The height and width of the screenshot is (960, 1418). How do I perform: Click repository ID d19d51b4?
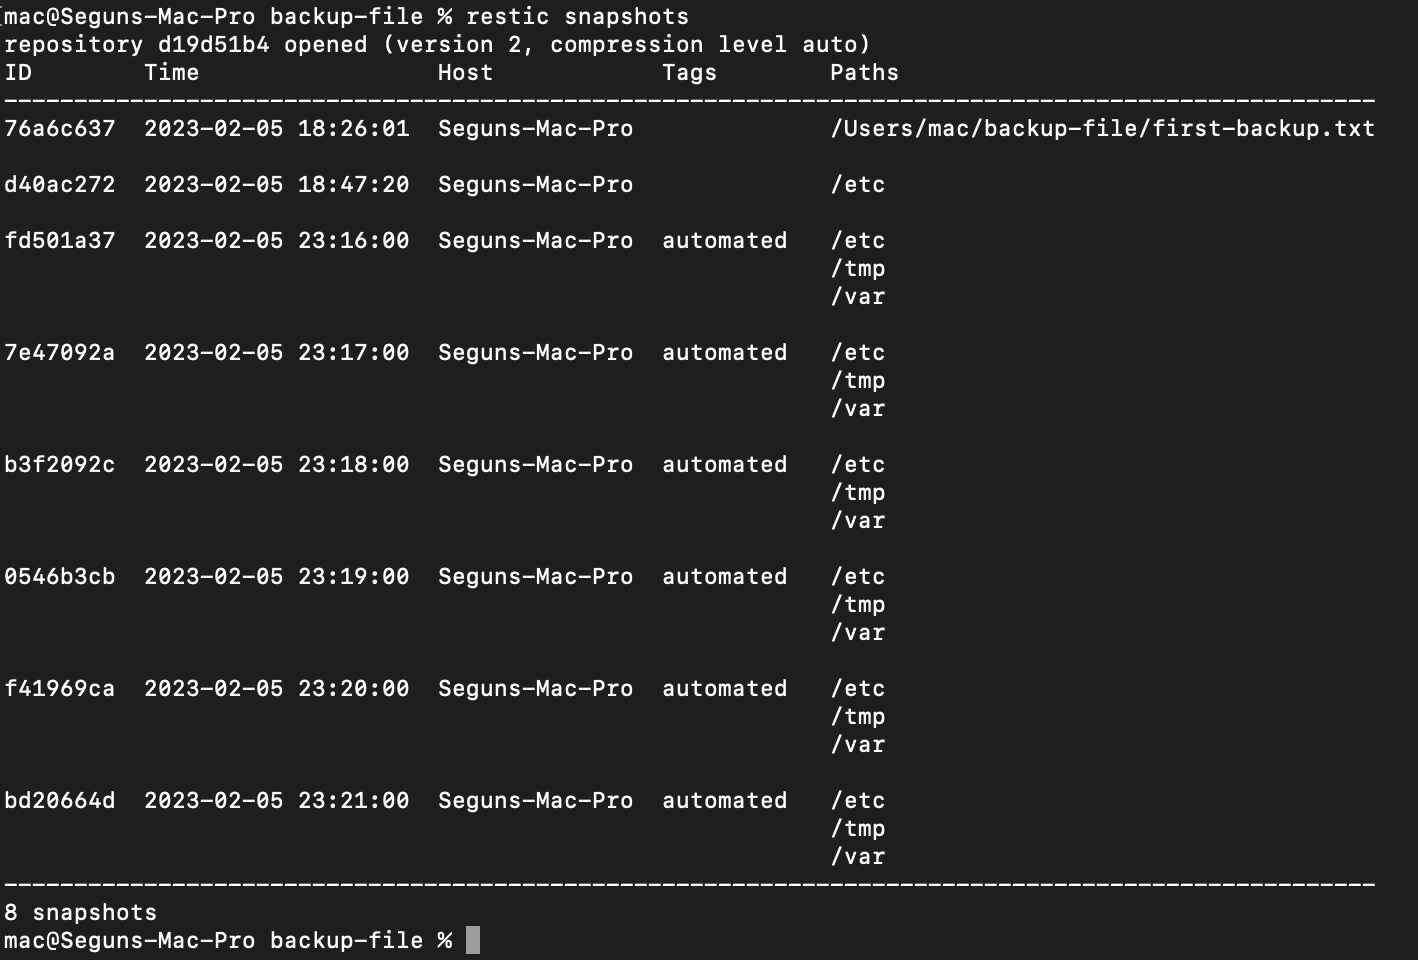213,45
